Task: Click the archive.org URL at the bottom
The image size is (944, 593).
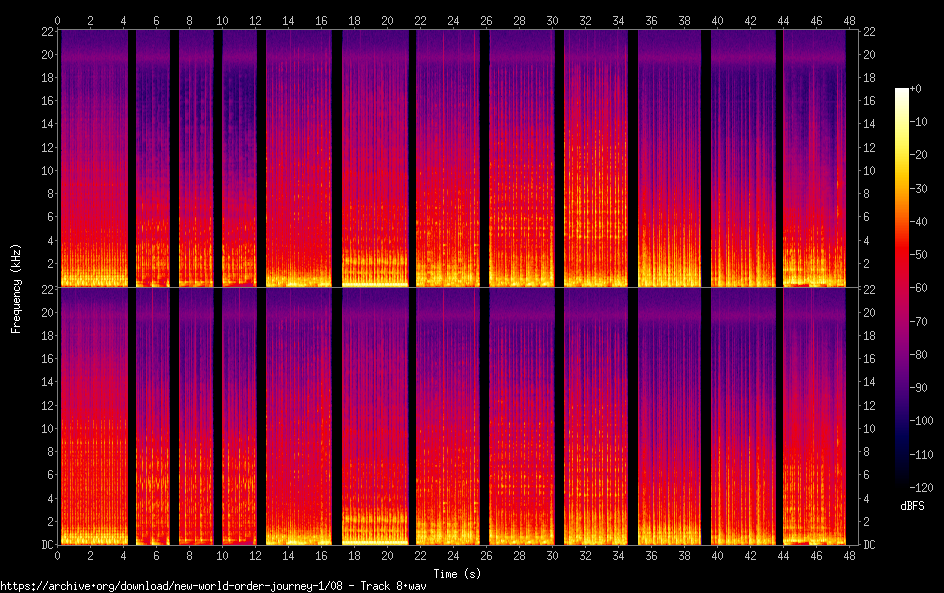Action: [x=213, y=585]
